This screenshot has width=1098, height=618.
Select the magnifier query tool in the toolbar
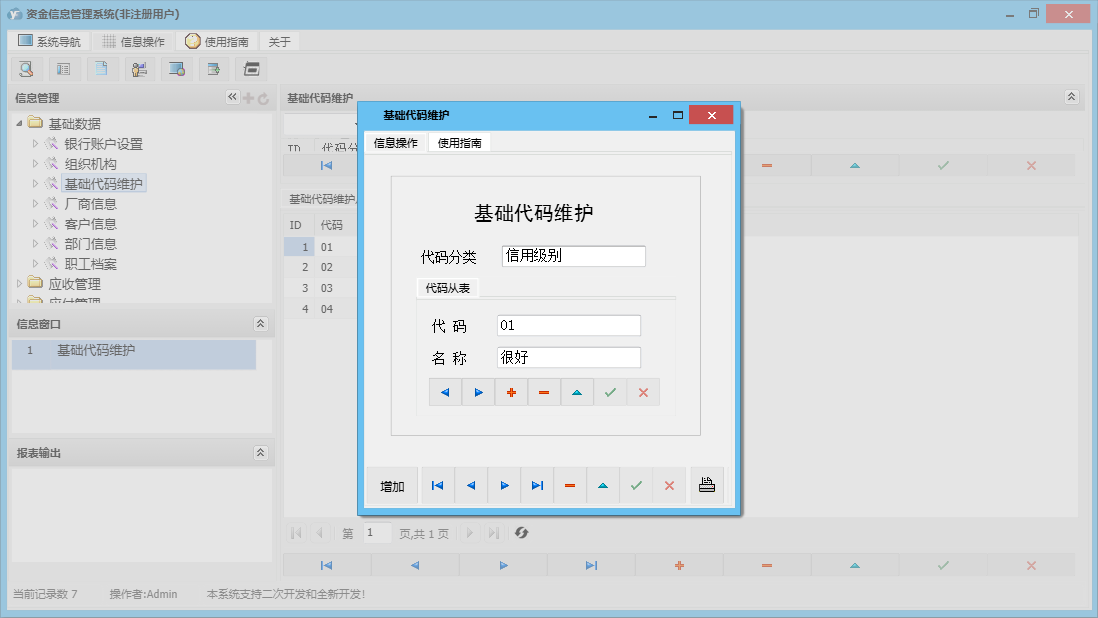coord(26,68)
